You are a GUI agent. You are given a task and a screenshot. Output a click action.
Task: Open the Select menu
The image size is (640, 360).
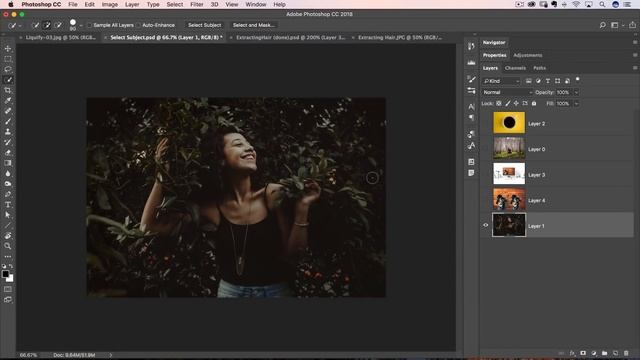[175, 4]
